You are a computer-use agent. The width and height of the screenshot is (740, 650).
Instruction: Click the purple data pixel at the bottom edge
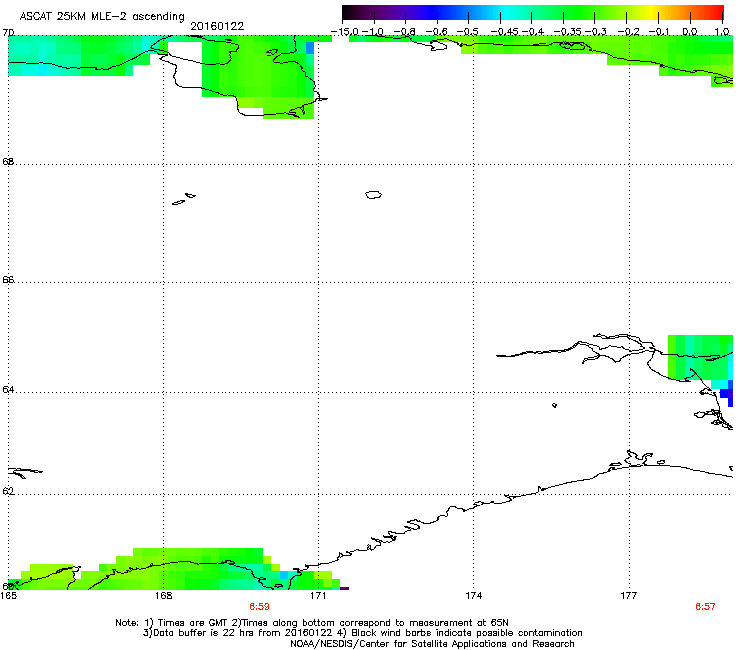click(x=345, y=588)
